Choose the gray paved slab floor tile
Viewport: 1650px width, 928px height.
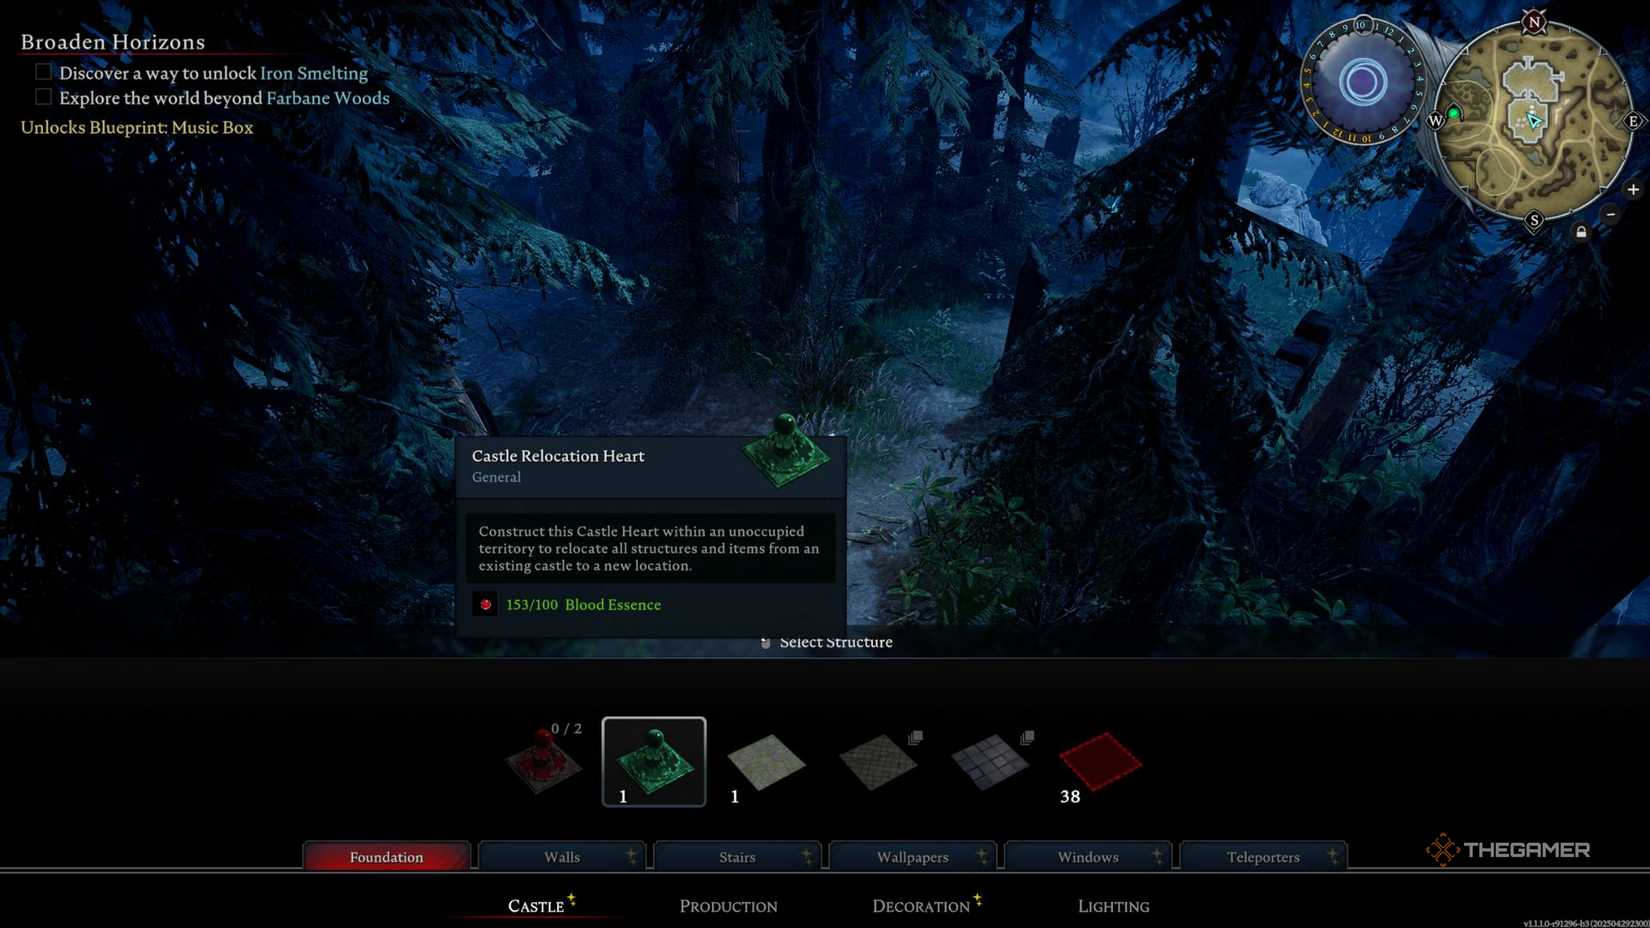click(x=989, y=762)
